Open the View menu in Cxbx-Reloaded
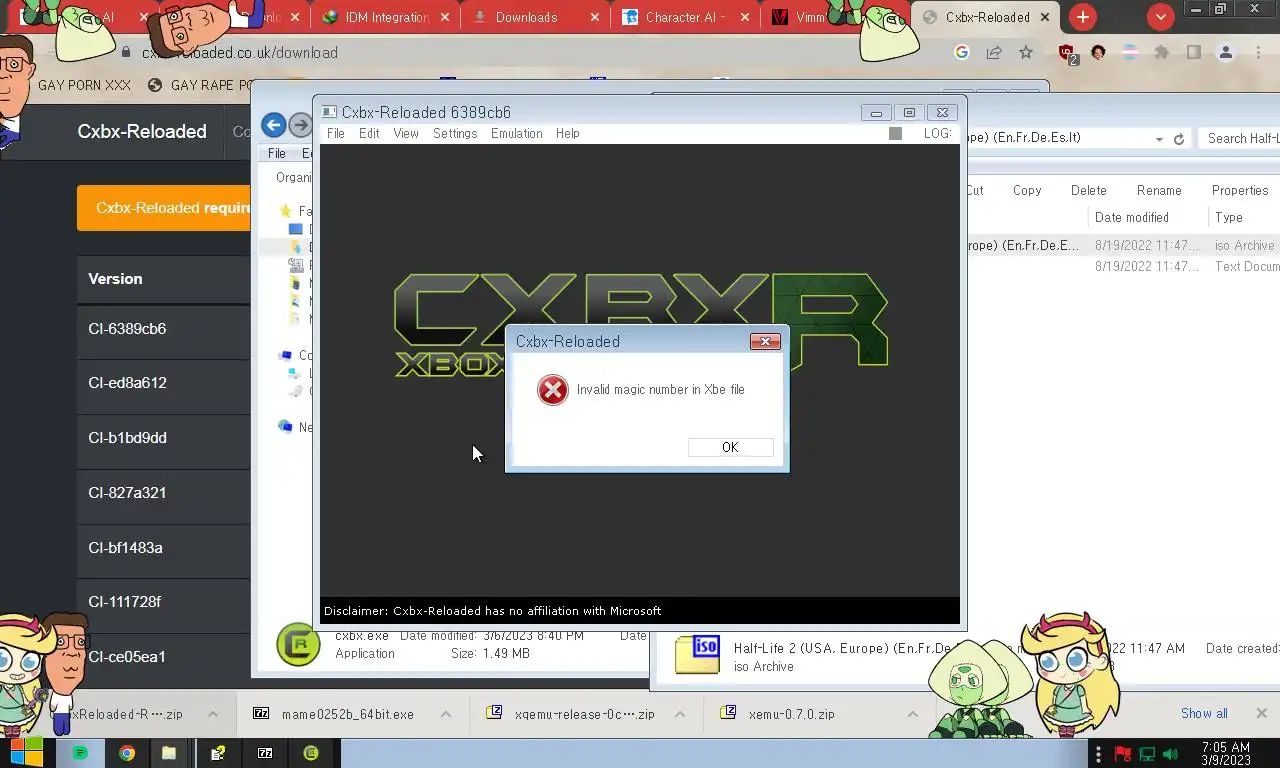The width and height of the screenshot is (1280, 768). pyautogui.click(x=406, y=134)
